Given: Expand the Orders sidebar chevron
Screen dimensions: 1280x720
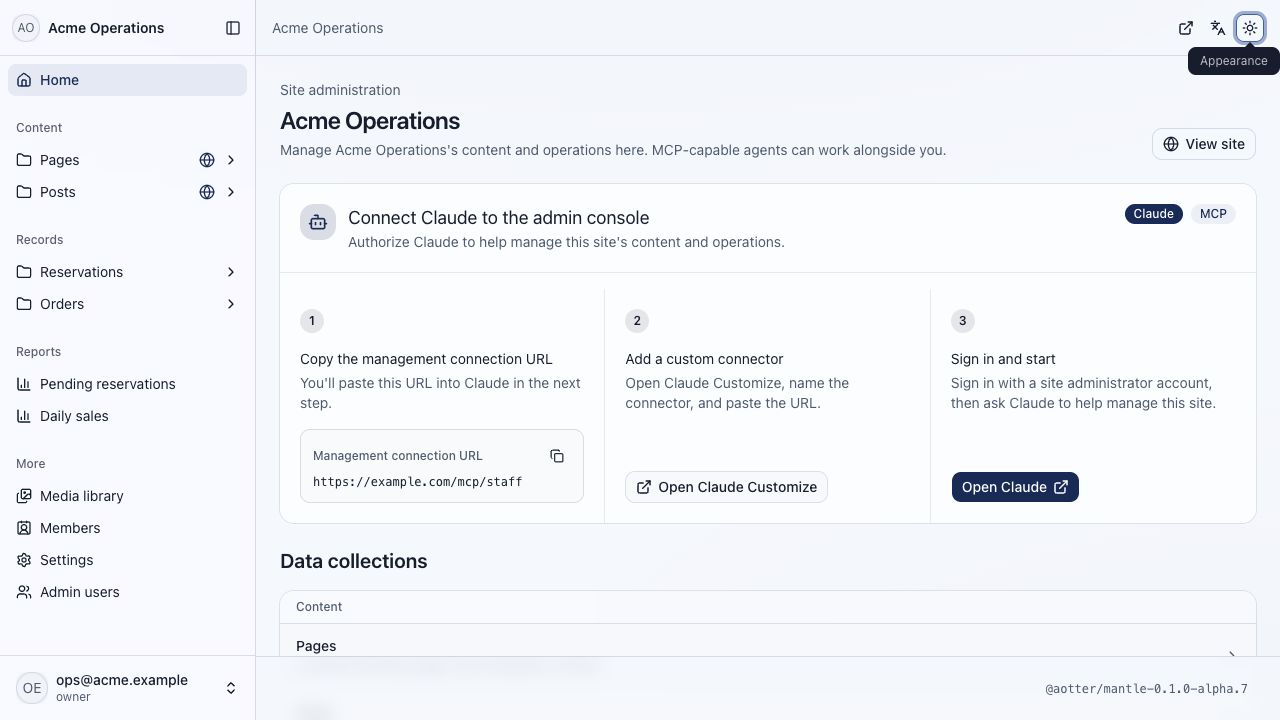Looking at the screenshot, I should tap(231, 304).
